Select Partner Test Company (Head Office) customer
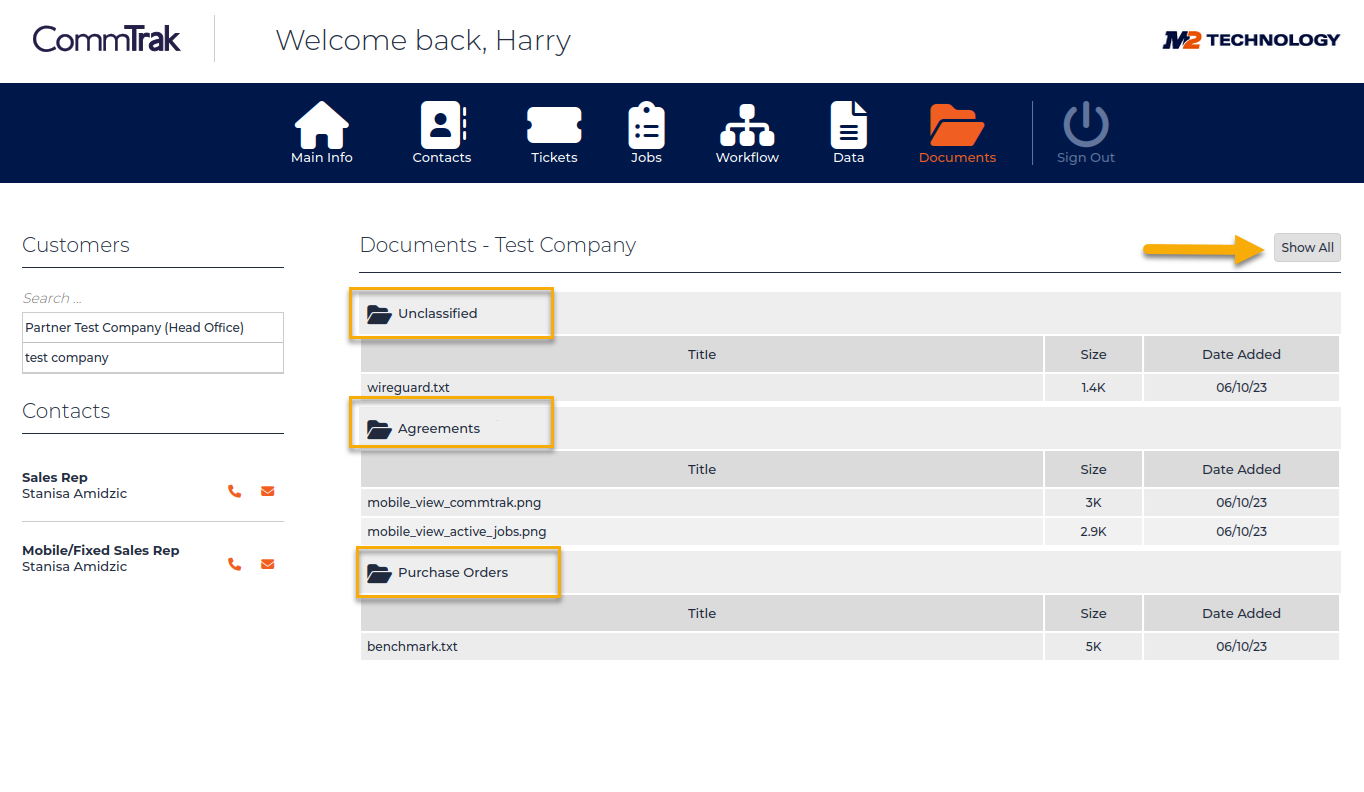Image resolution: width=1364 pixels, height=792 pixels. 153,327
